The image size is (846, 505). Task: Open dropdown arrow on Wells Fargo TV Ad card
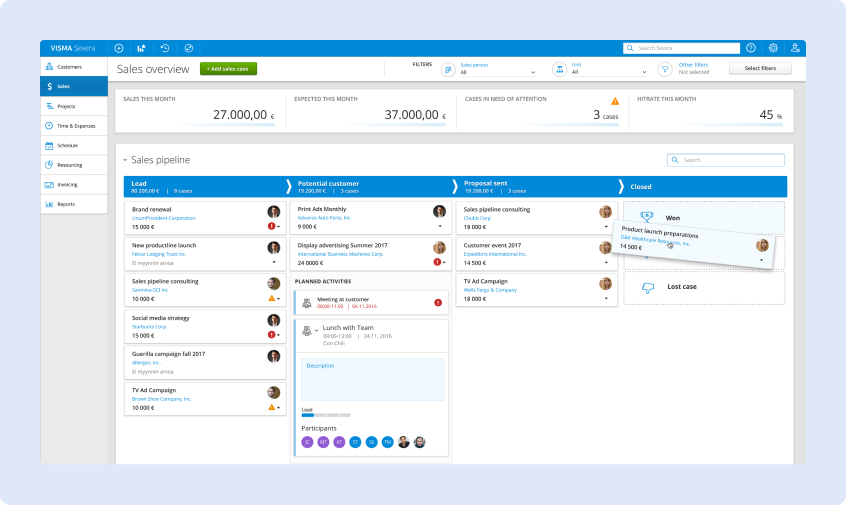(x=606, y=298)
